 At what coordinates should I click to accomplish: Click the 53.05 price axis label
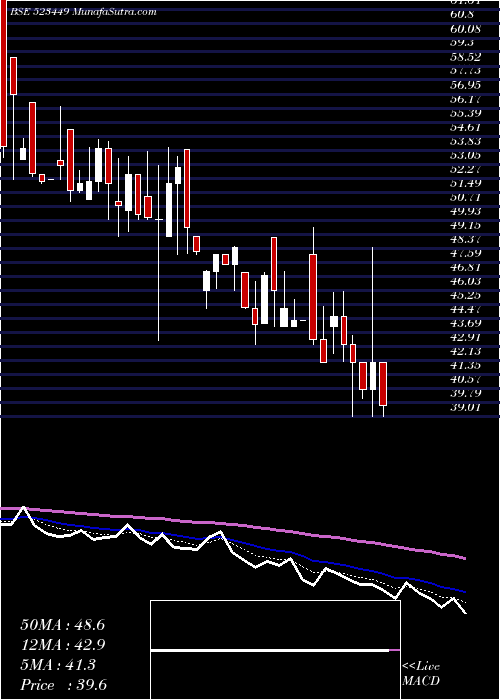(x=466, y=155)
